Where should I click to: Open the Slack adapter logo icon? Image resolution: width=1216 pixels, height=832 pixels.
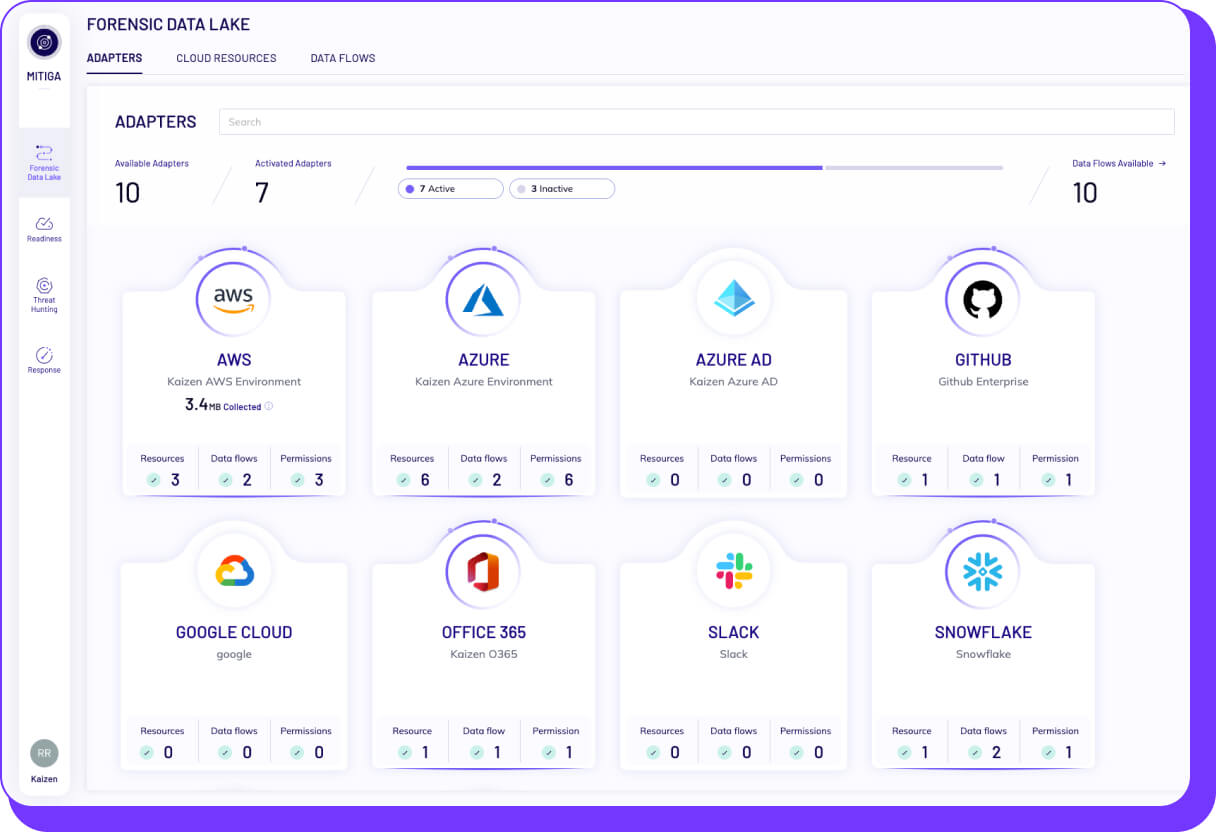click(x=733, y=570)
